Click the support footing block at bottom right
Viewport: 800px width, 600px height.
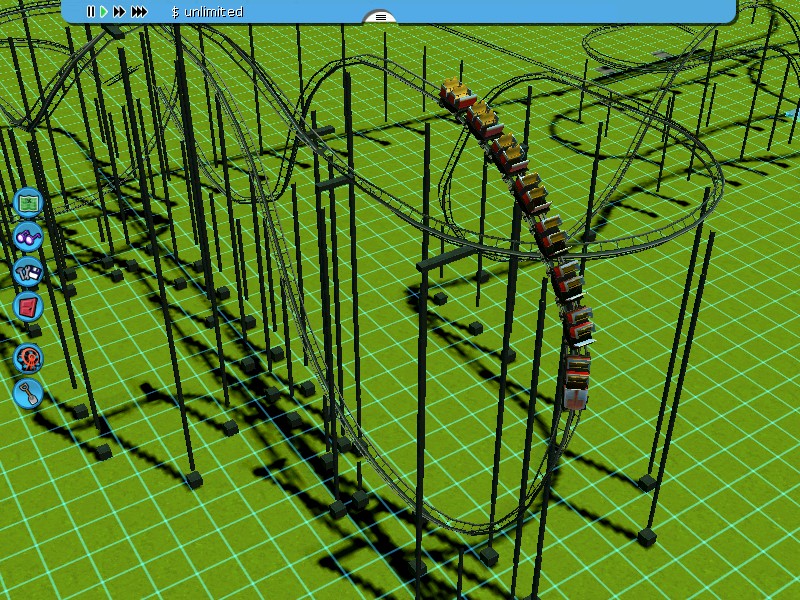(647, 537)
